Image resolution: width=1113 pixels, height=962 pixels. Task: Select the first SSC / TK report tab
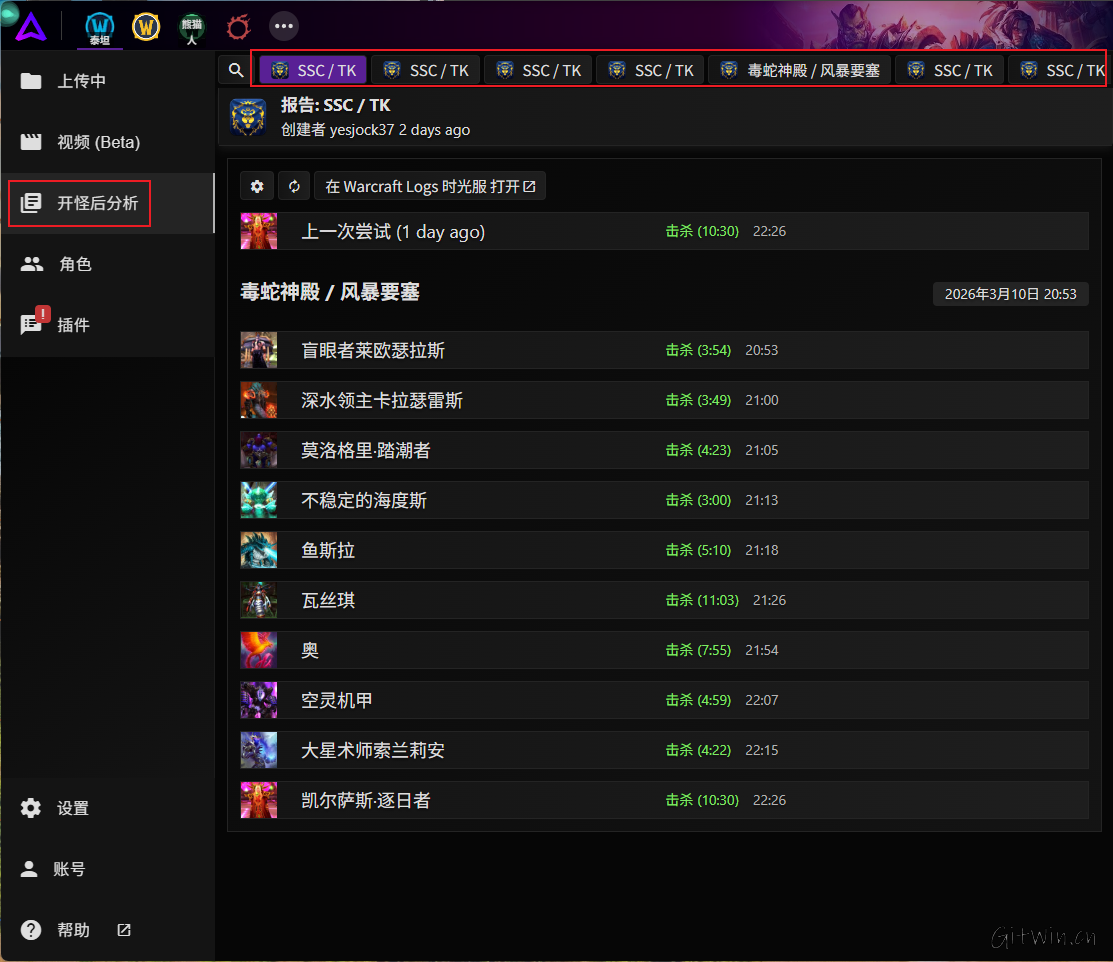pos(311,70)
